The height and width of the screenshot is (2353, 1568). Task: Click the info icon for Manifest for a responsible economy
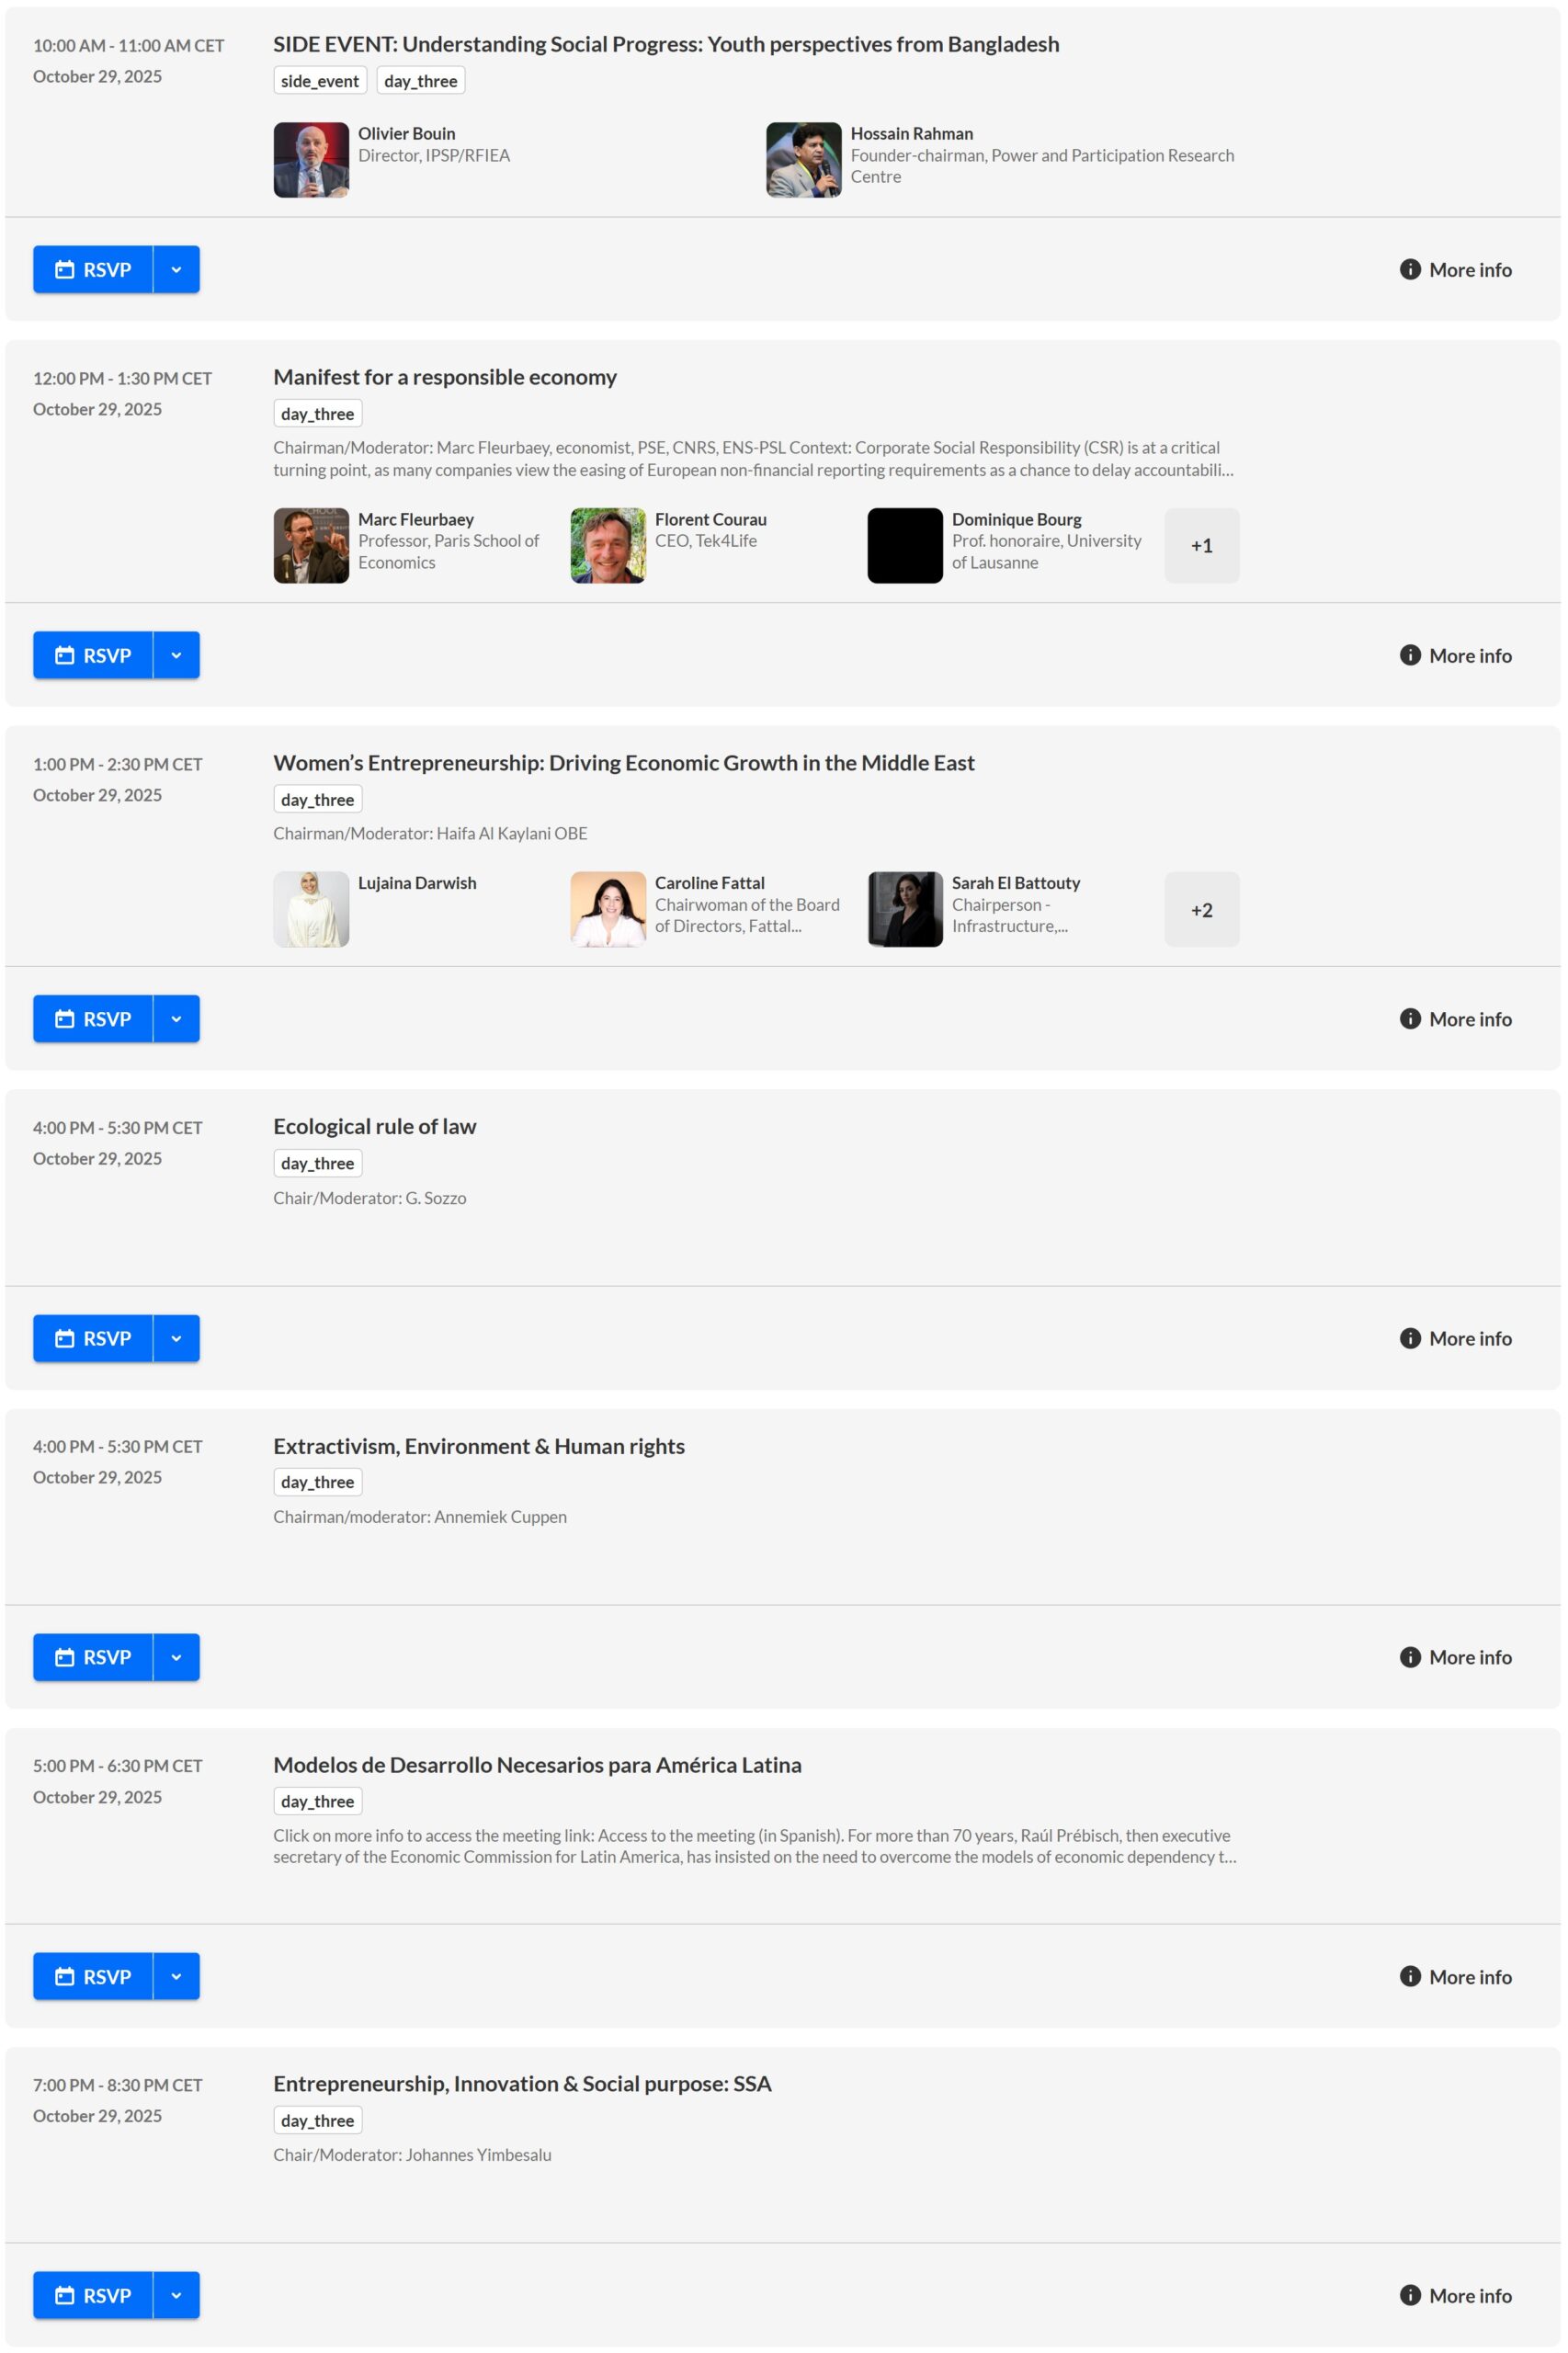point(1409,655)
